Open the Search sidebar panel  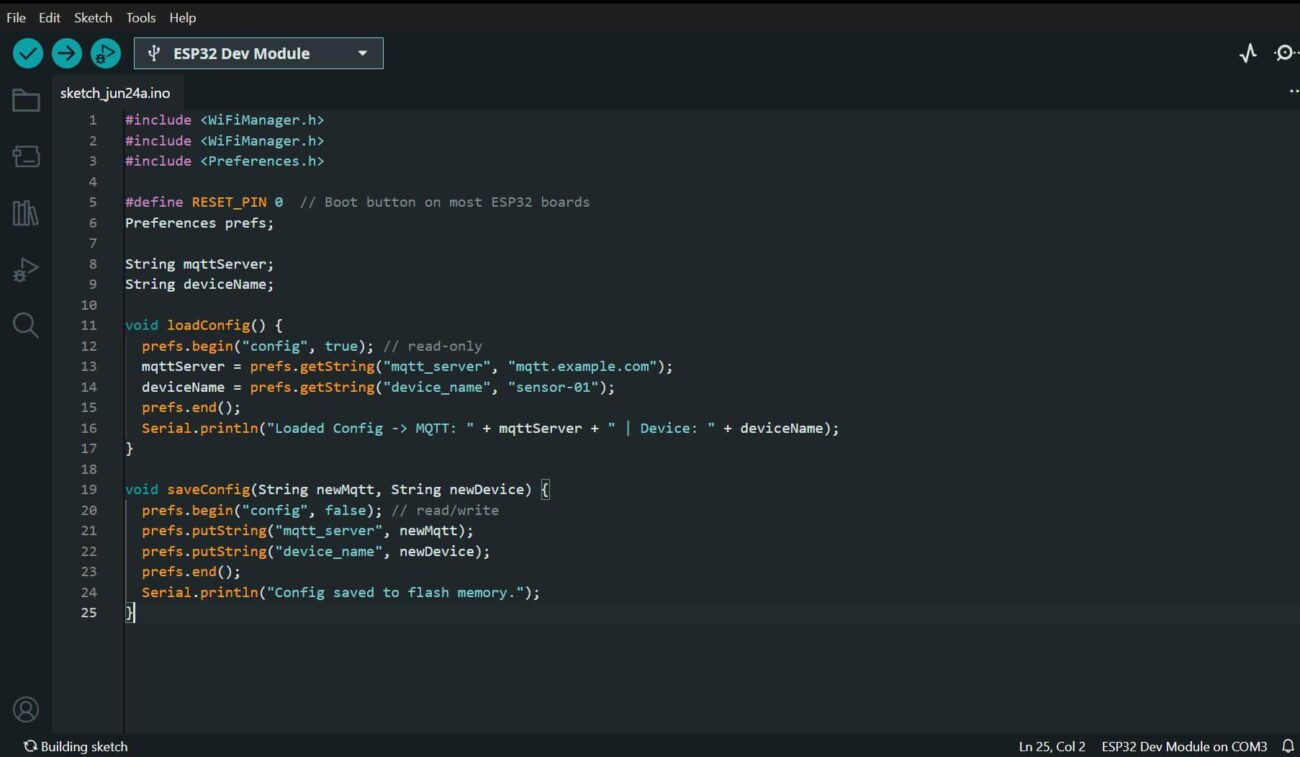26,325
